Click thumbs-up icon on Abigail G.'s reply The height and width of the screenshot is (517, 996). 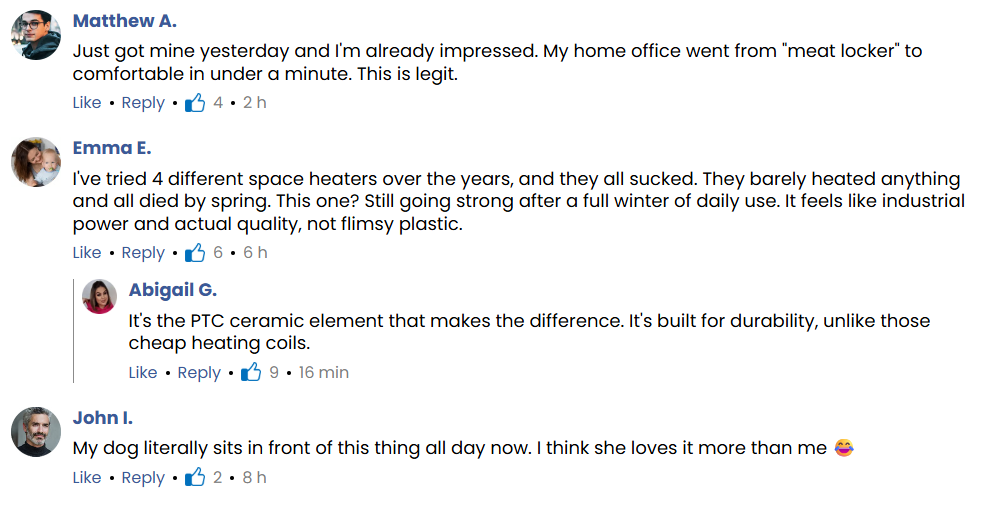[251, 372]
